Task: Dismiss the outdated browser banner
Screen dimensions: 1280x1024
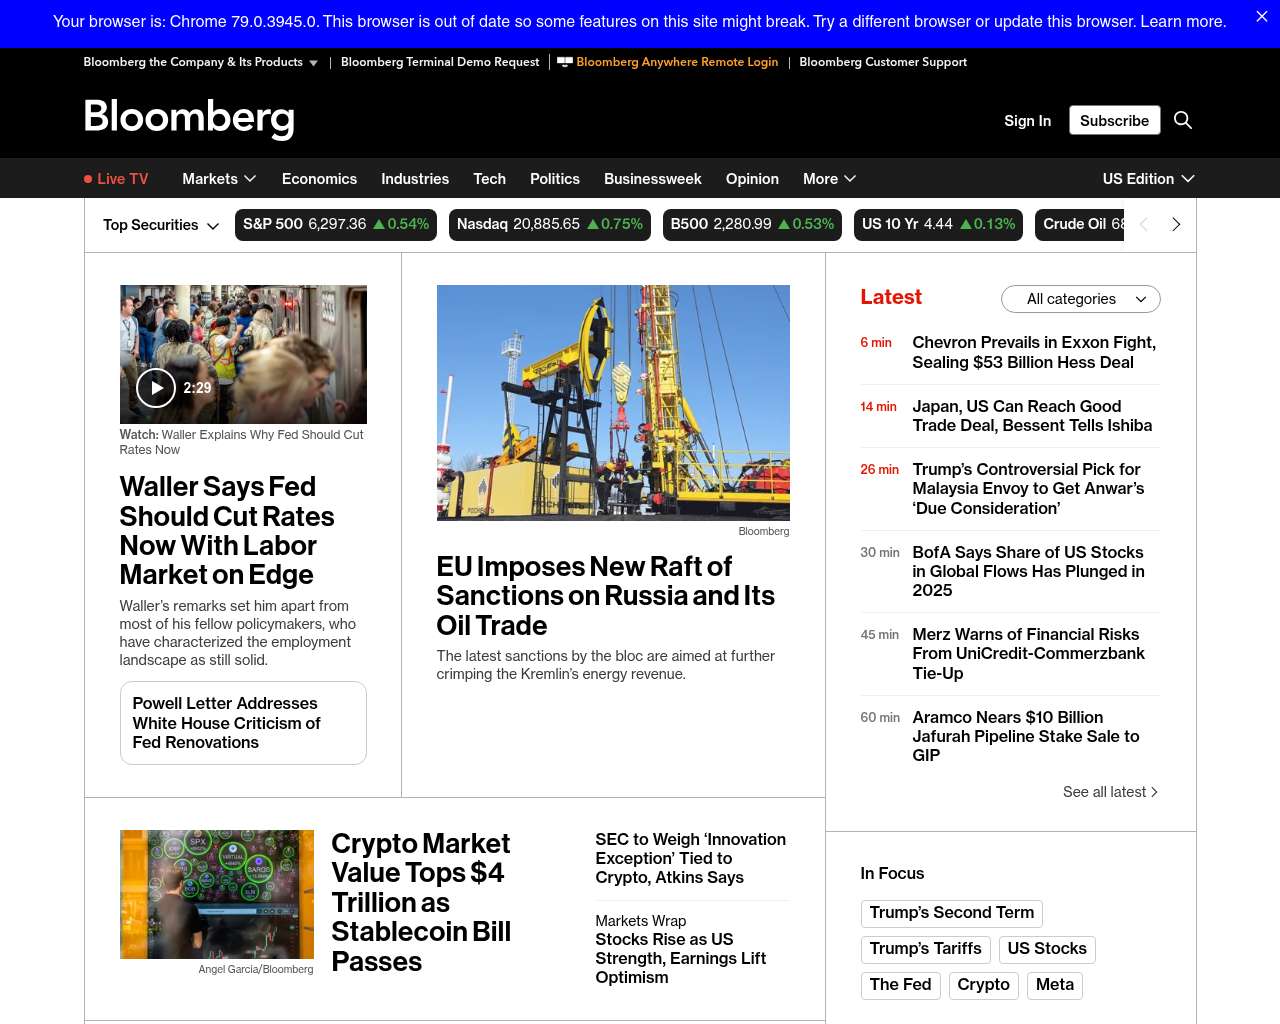Action: click(1262, 17)
